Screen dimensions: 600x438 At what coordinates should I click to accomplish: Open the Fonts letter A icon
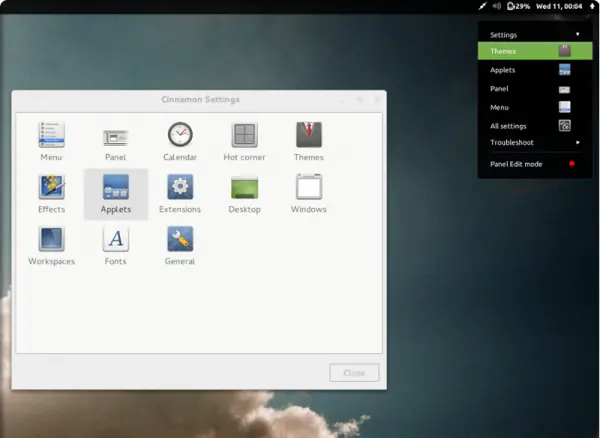pos(116,239)
